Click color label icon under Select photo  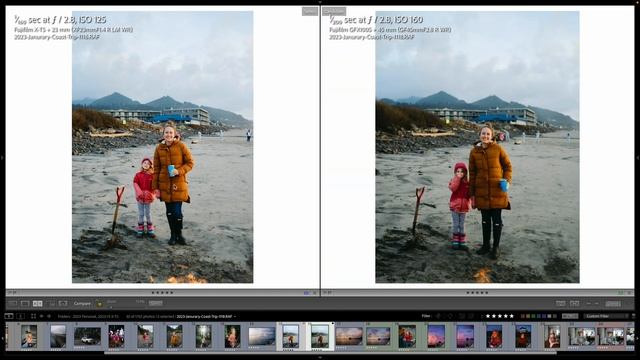[306, 293]
